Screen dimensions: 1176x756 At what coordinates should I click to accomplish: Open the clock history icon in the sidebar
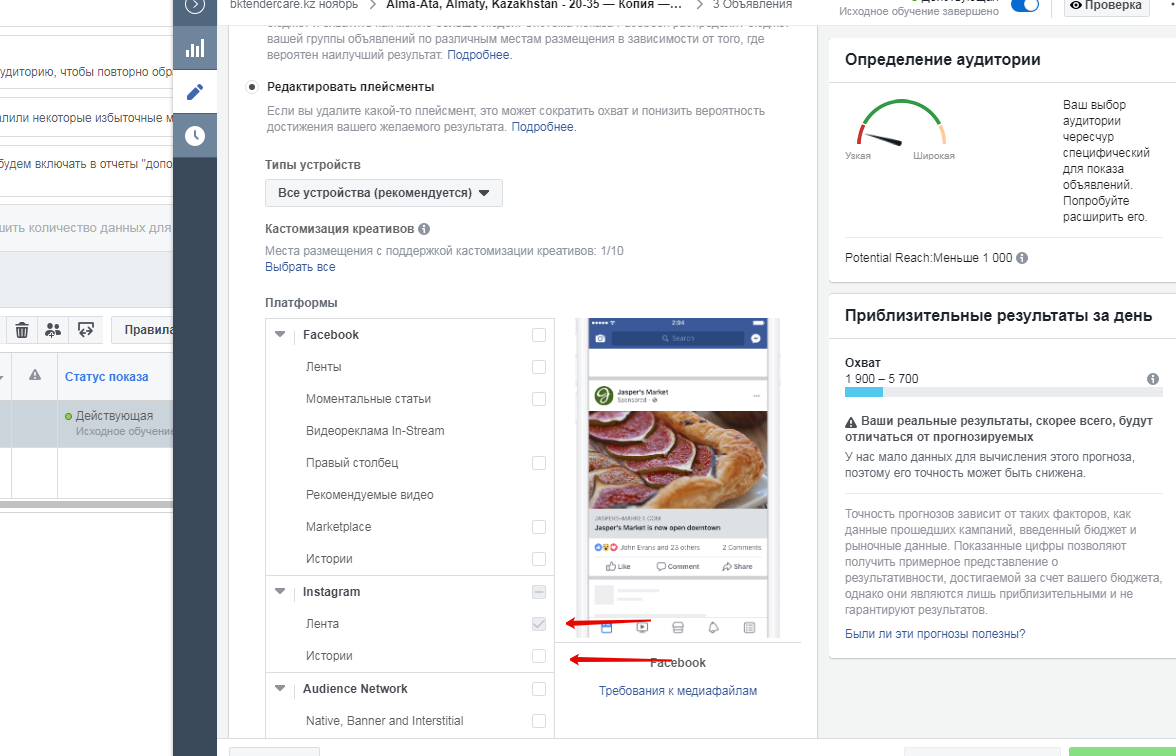pyautogui.click(x=195, y=136)
